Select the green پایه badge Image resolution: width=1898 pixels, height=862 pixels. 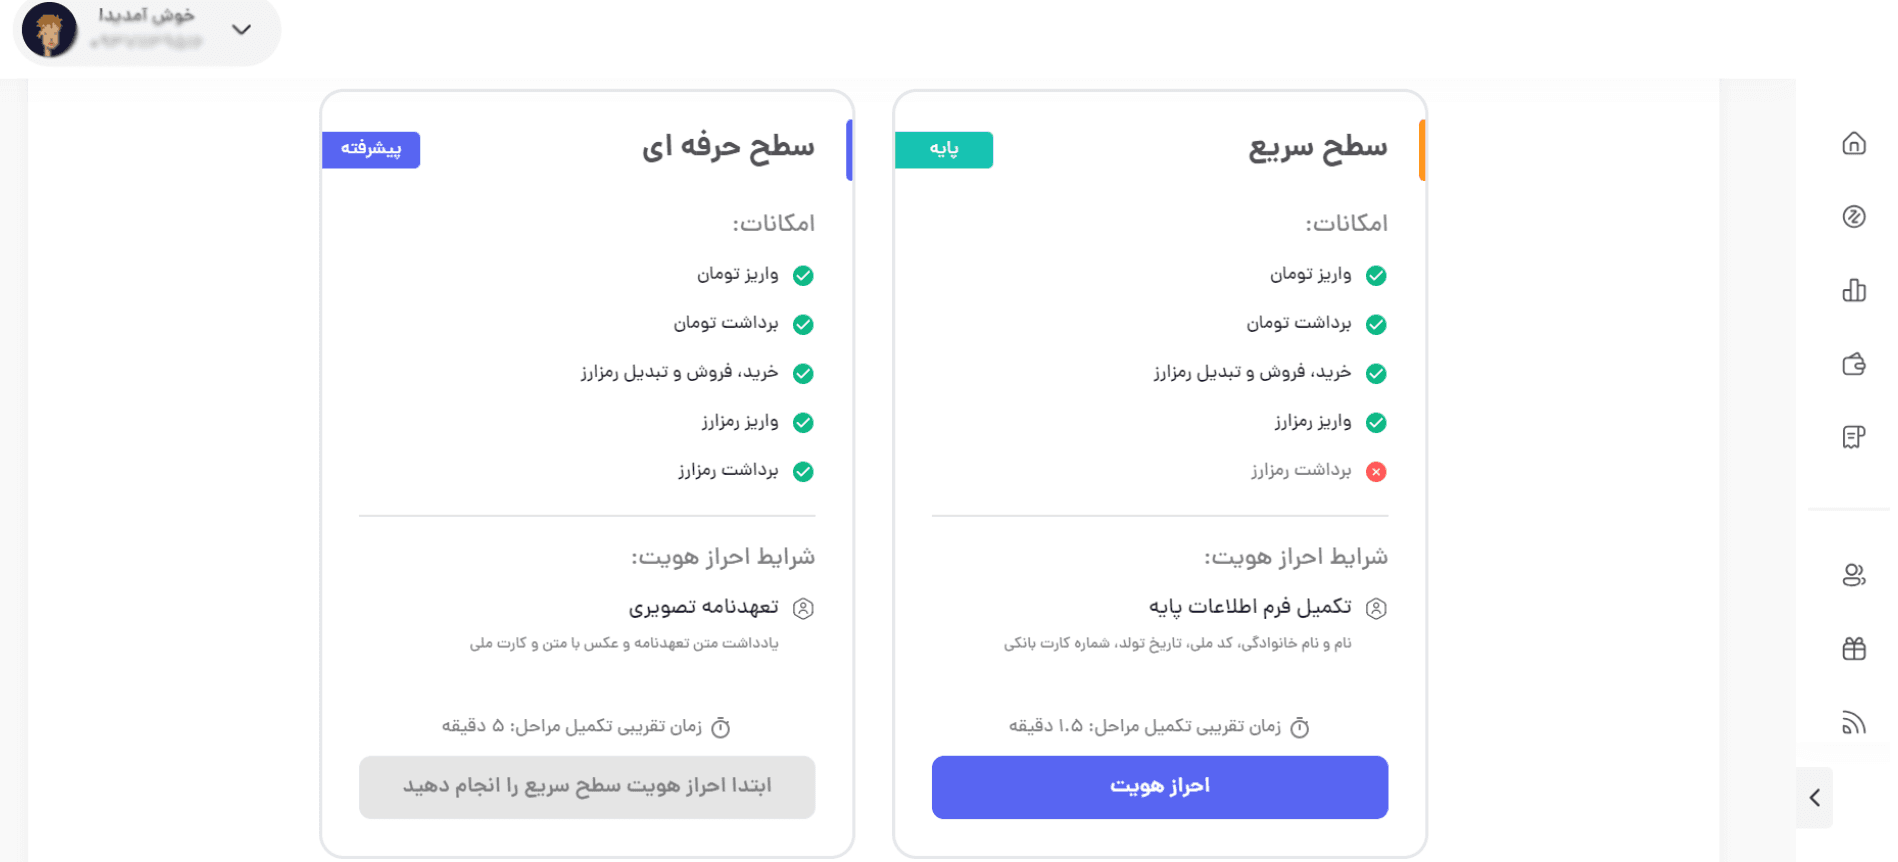coord(943,149)
